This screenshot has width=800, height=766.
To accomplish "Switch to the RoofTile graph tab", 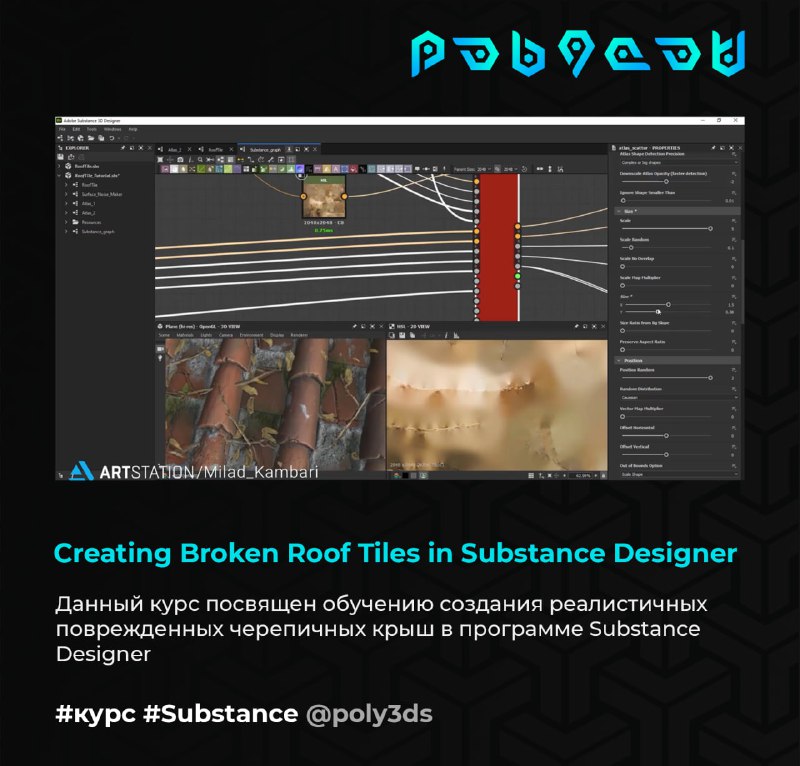I will point(216,150).
